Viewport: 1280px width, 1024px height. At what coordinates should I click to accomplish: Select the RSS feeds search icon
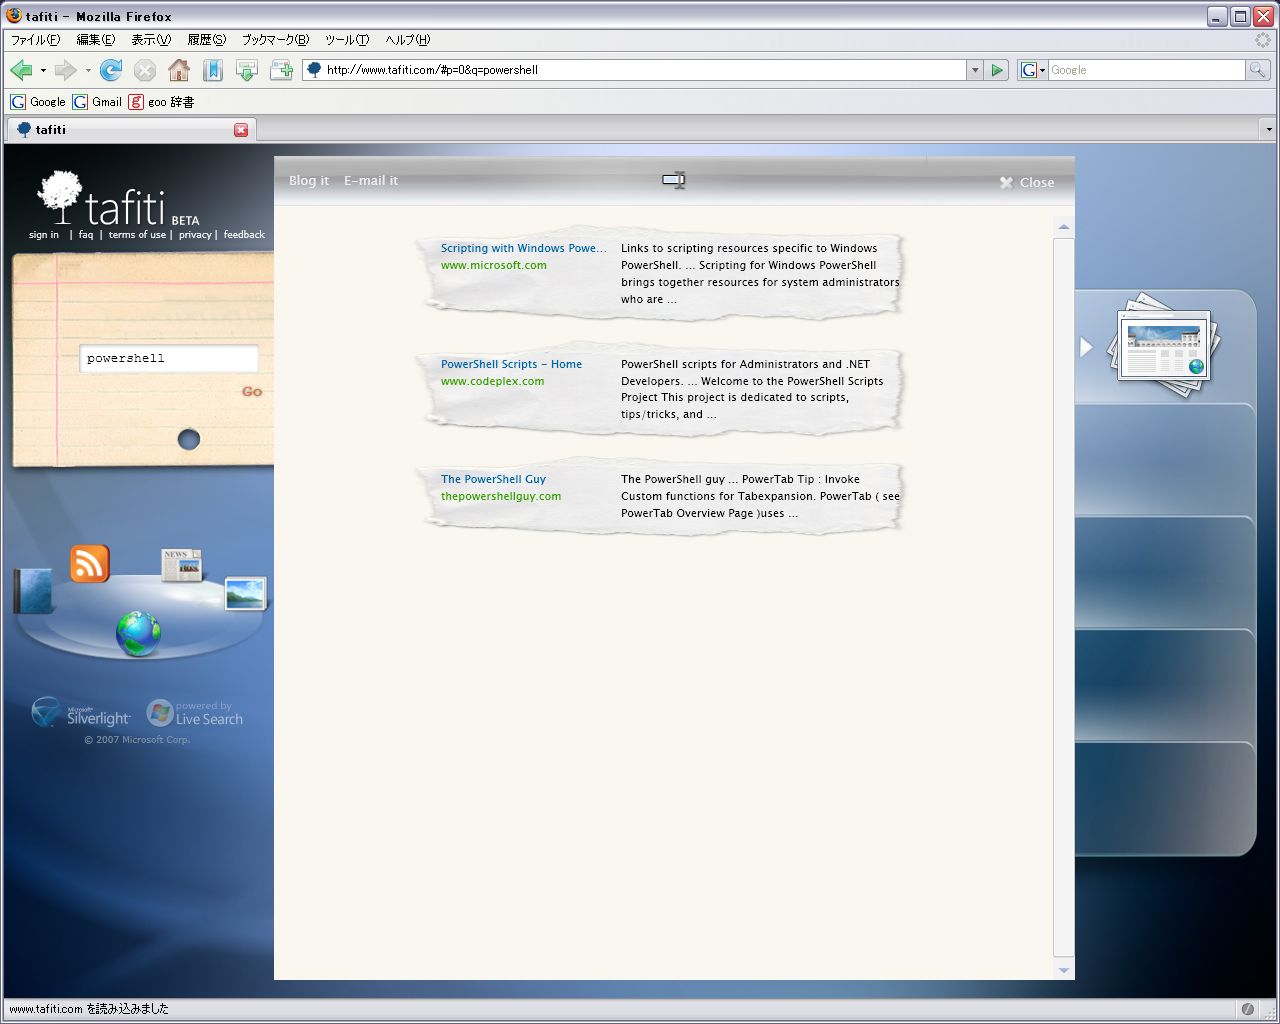pos(90,564)
